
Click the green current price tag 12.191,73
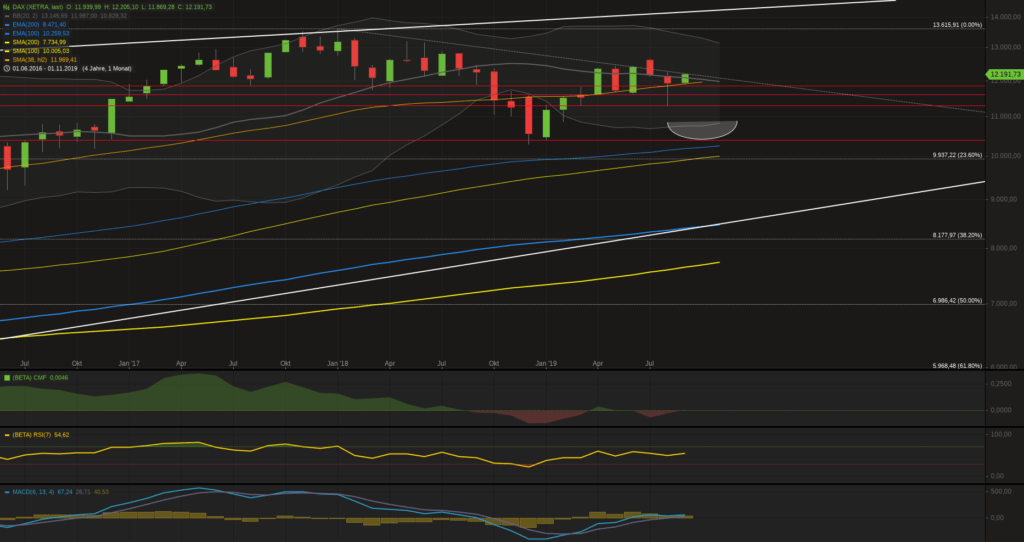(x=1004, y=74)
